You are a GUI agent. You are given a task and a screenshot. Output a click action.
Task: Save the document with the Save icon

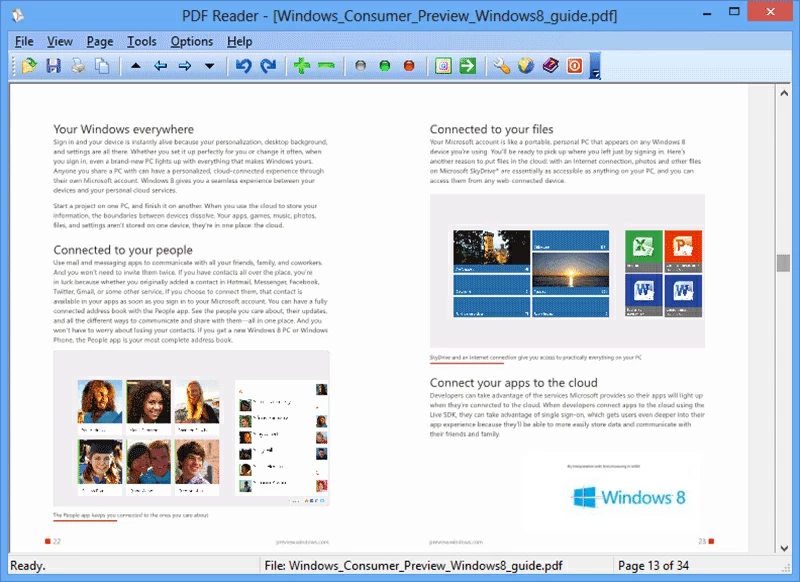[51, 66]
